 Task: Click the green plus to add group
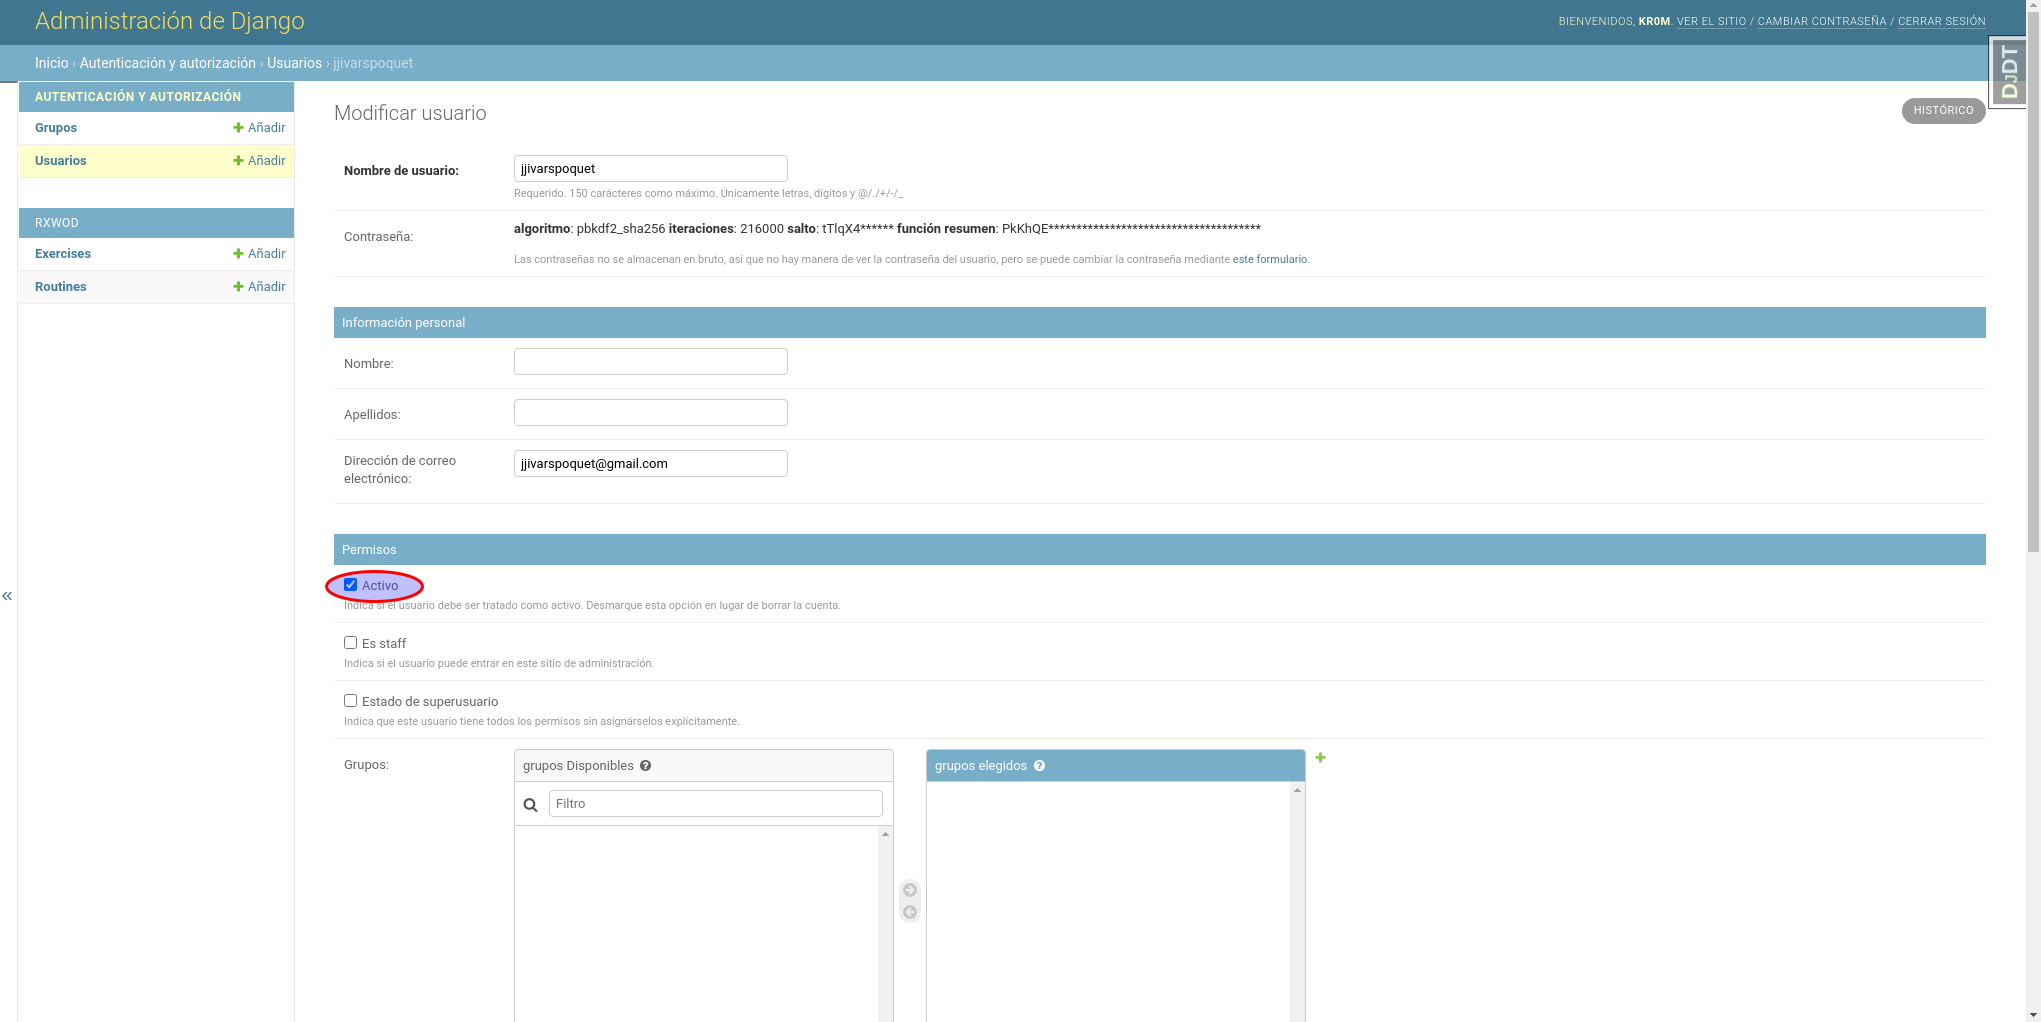click(x=1320, y=758)
